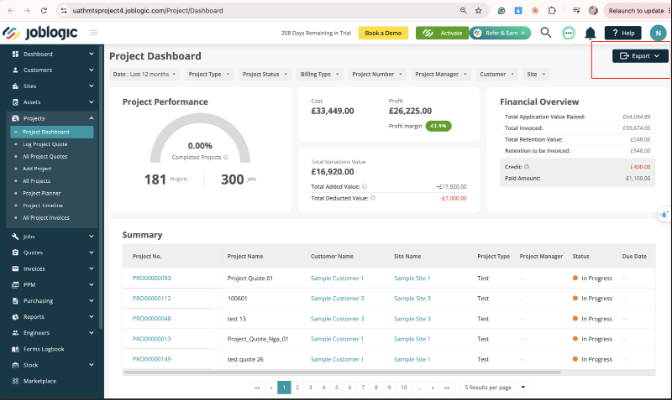The image size is (672, 400).
Task: Click the Engineers sidebar icon
Action: [x=15, y=333]
